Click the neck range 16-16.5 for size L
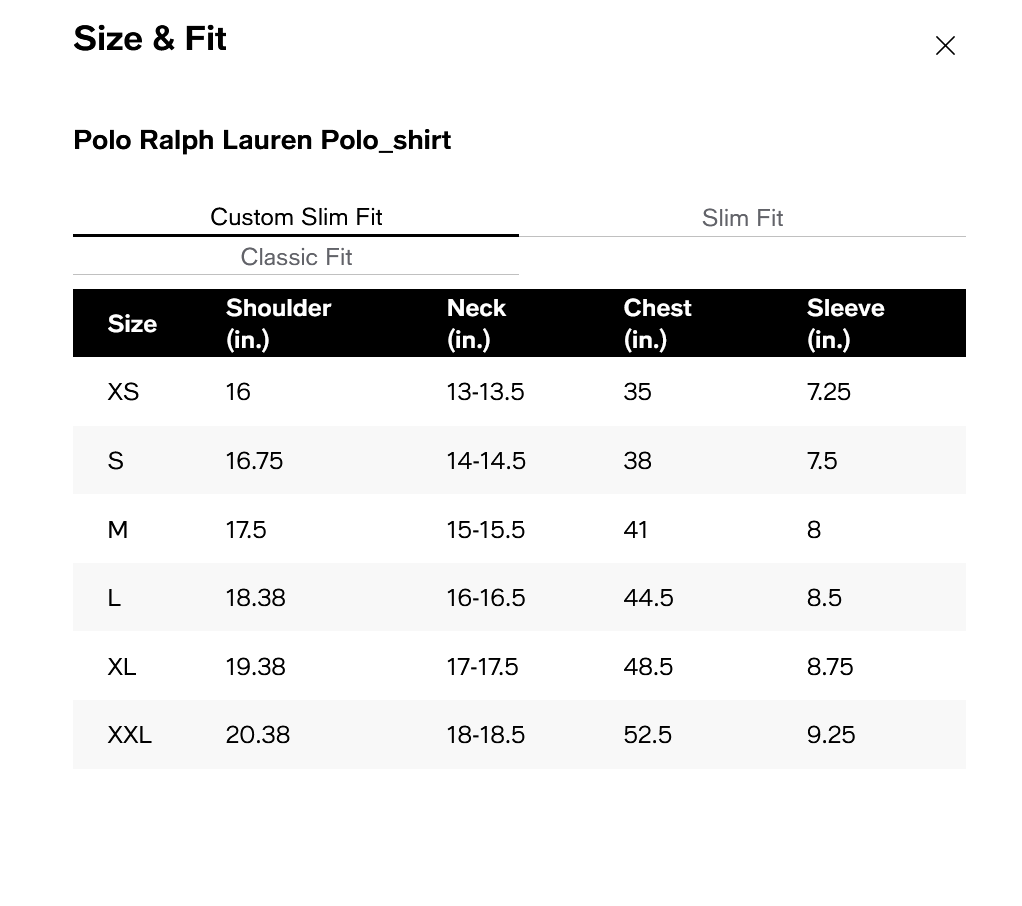This screenshot has width=1022, height=906. (485, 597)
